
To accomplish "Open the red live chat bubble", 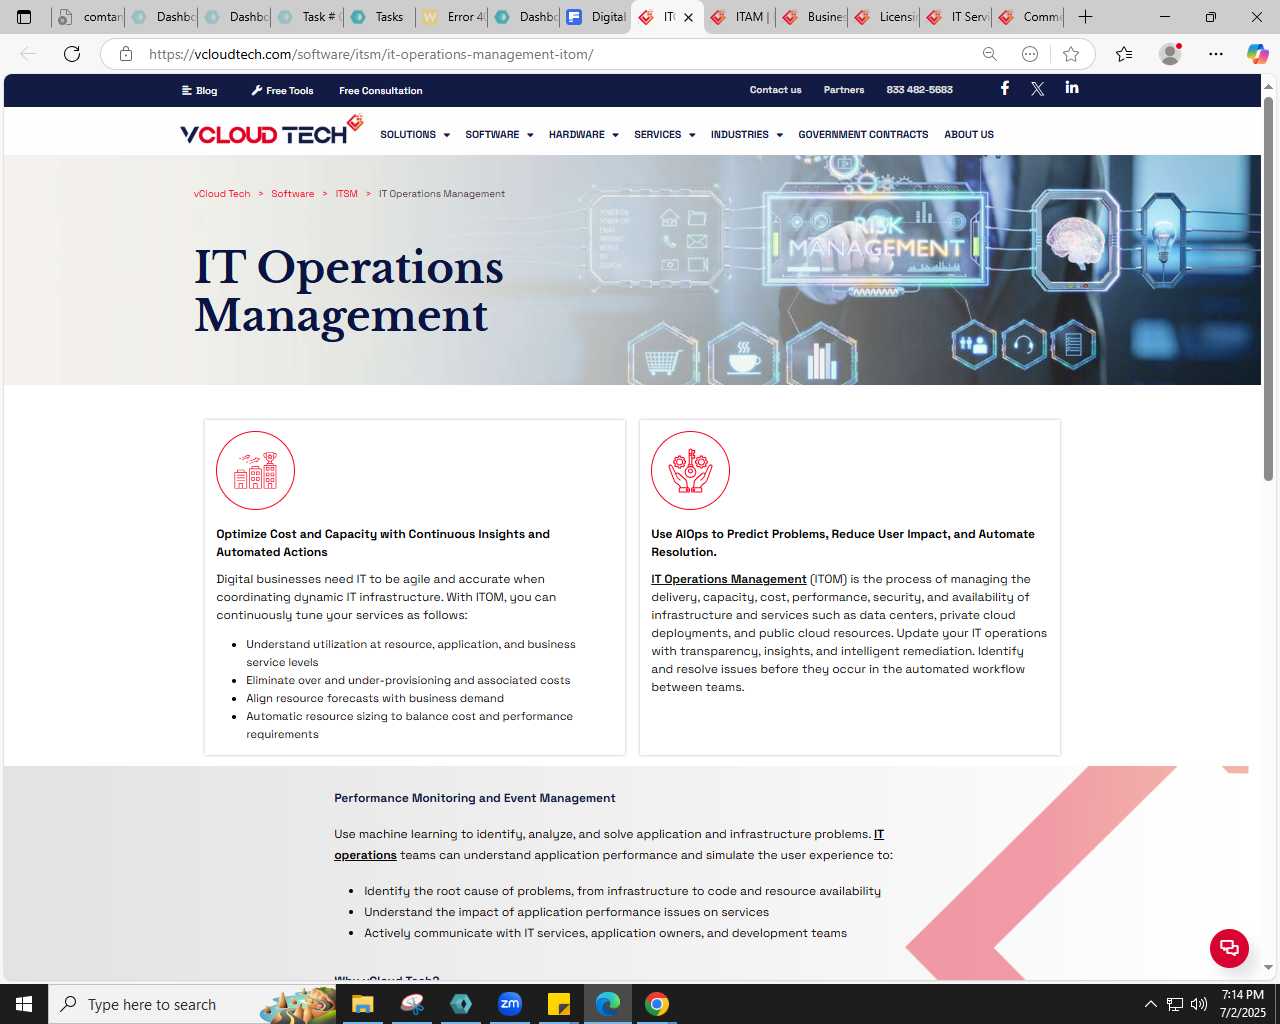I will click(1229, 948).
